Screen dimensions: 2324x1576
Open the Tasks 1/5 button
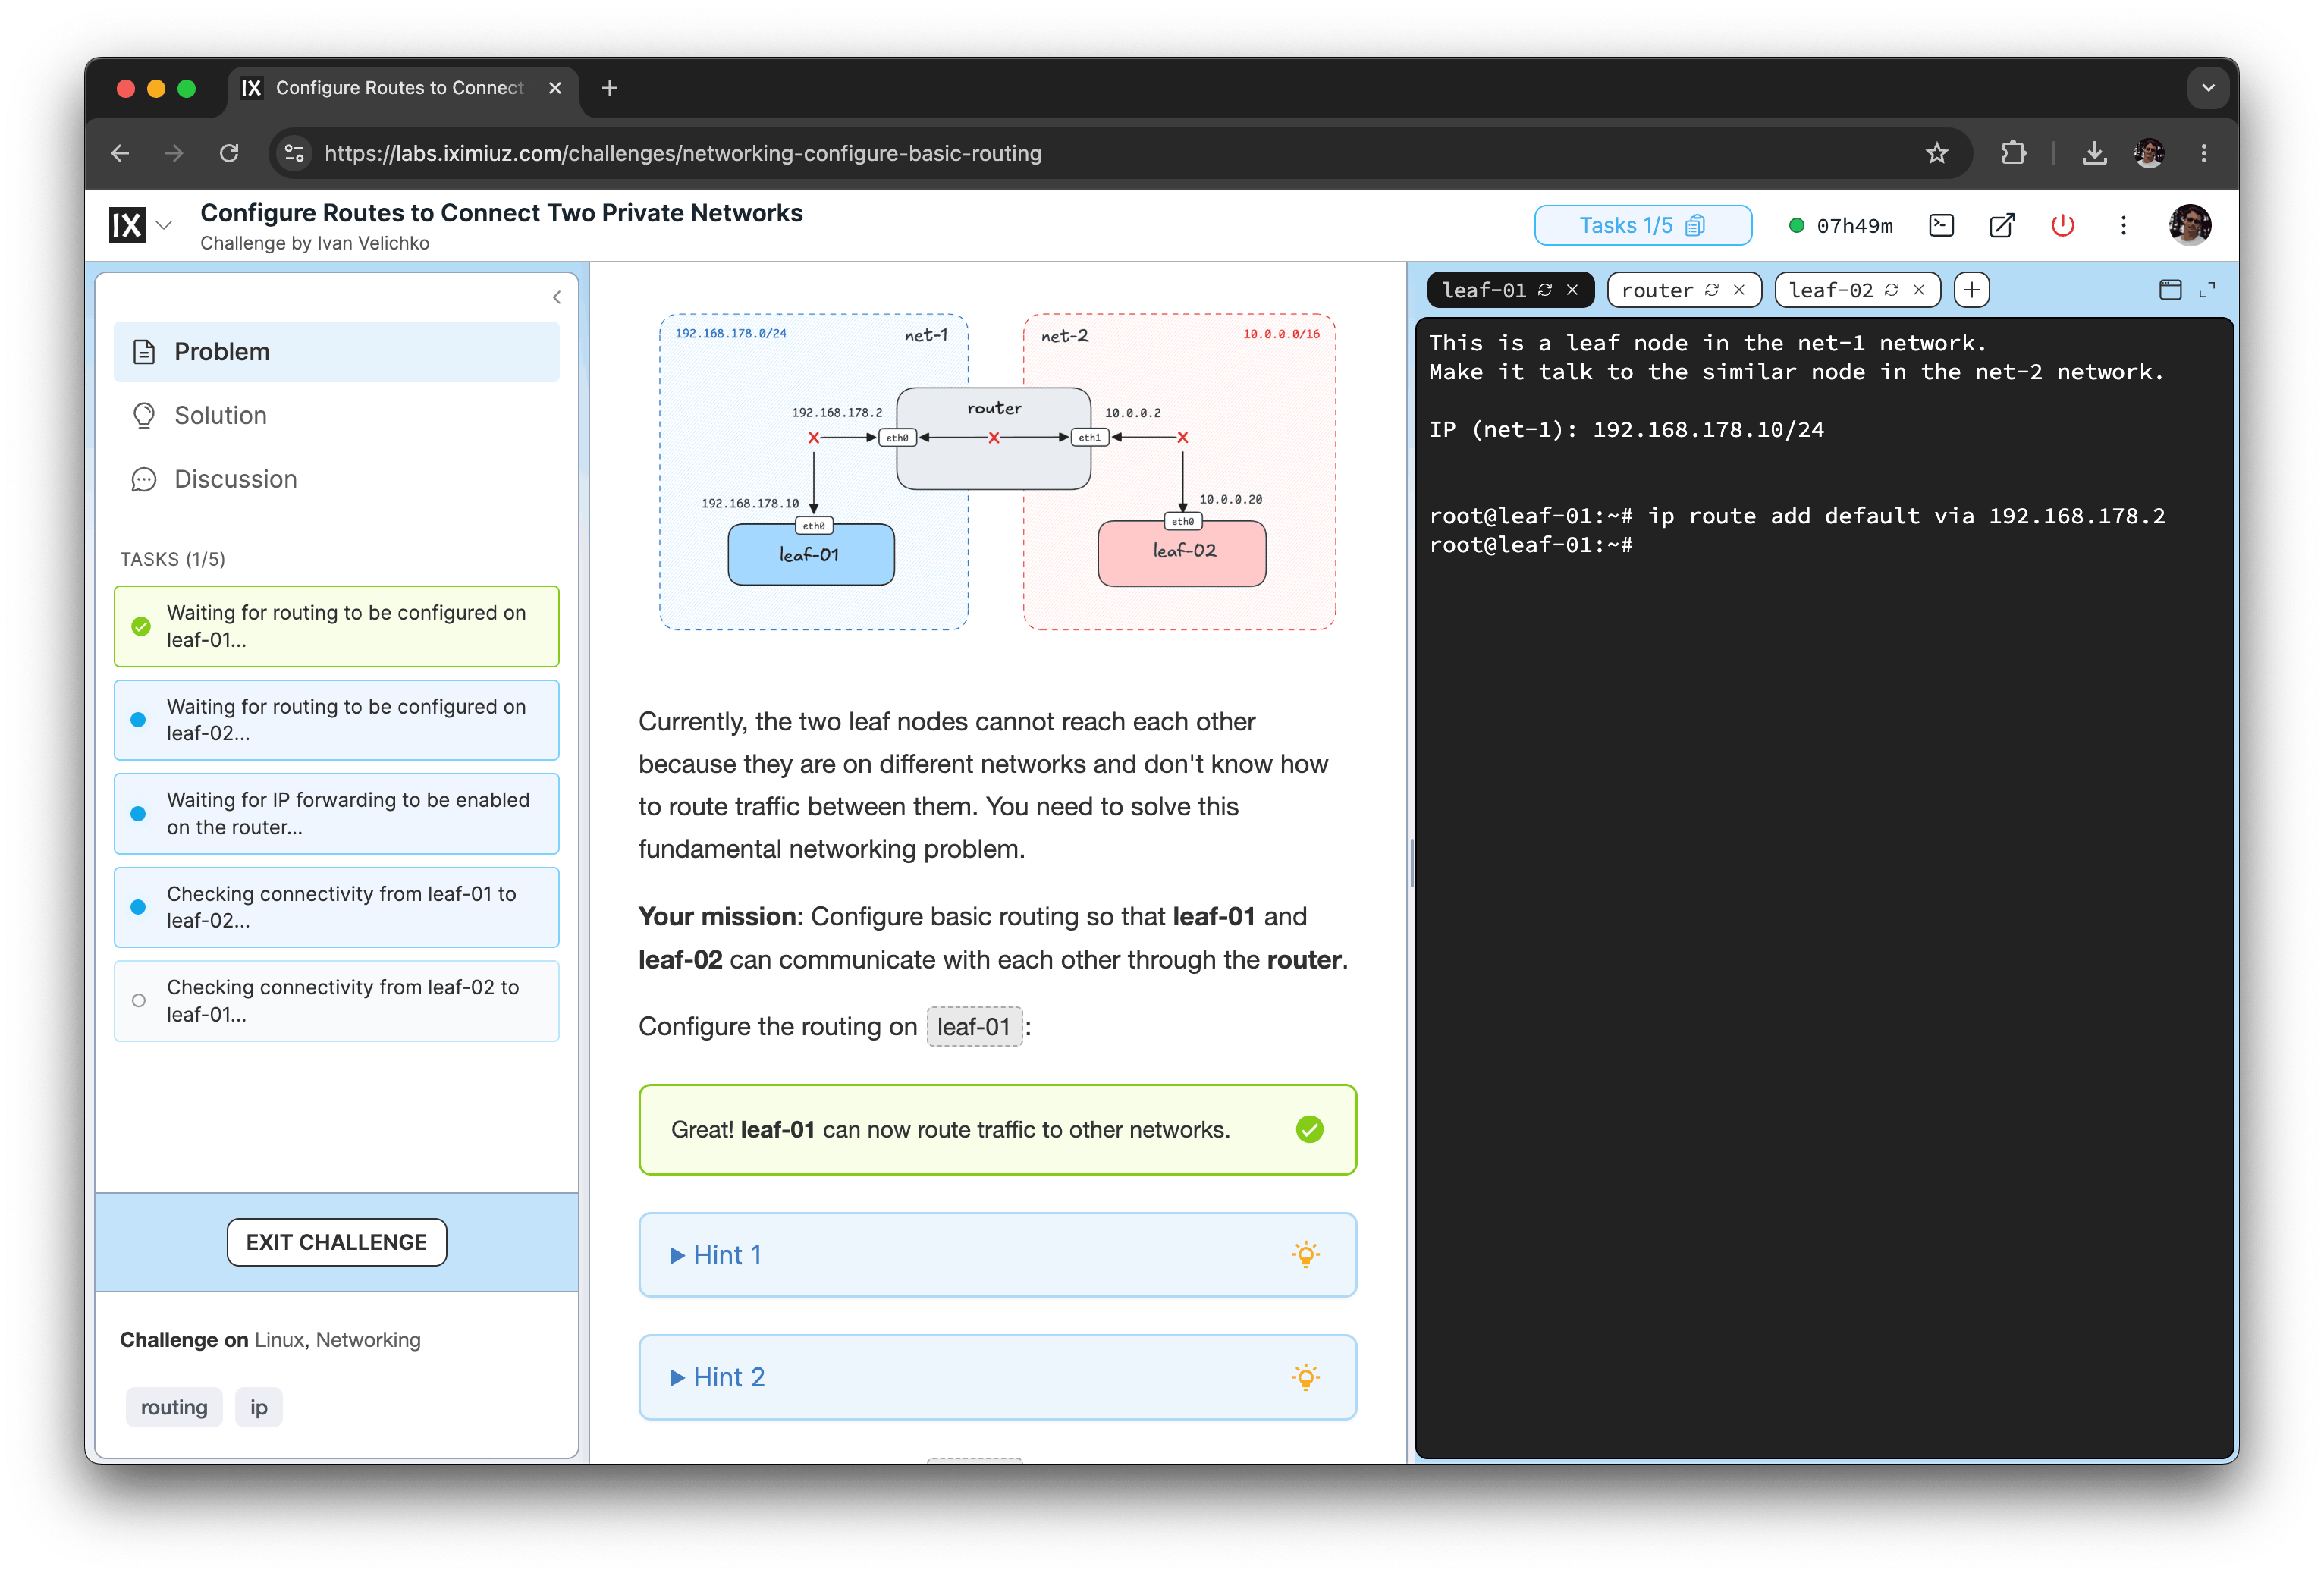[x=1642, y=225]
